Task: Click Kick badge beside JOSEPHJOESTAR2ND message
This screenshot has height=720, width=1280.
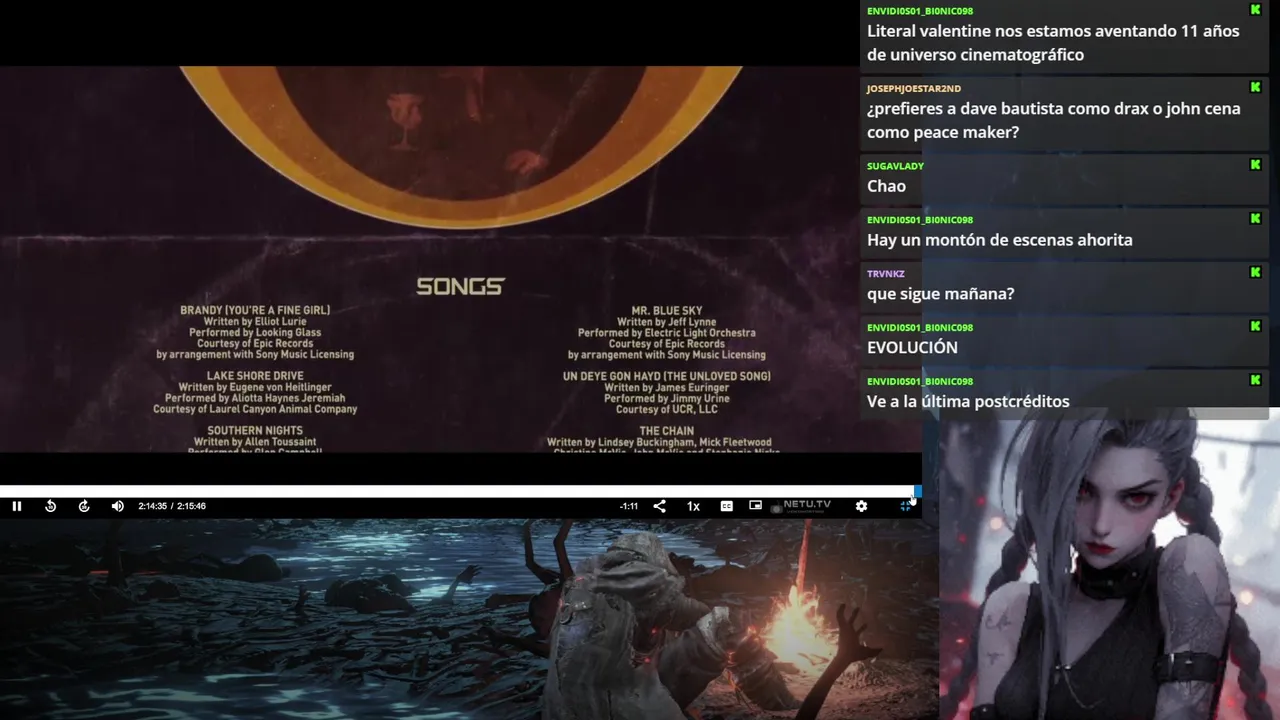Action: pyautogui.click(x=1255, y=88)
